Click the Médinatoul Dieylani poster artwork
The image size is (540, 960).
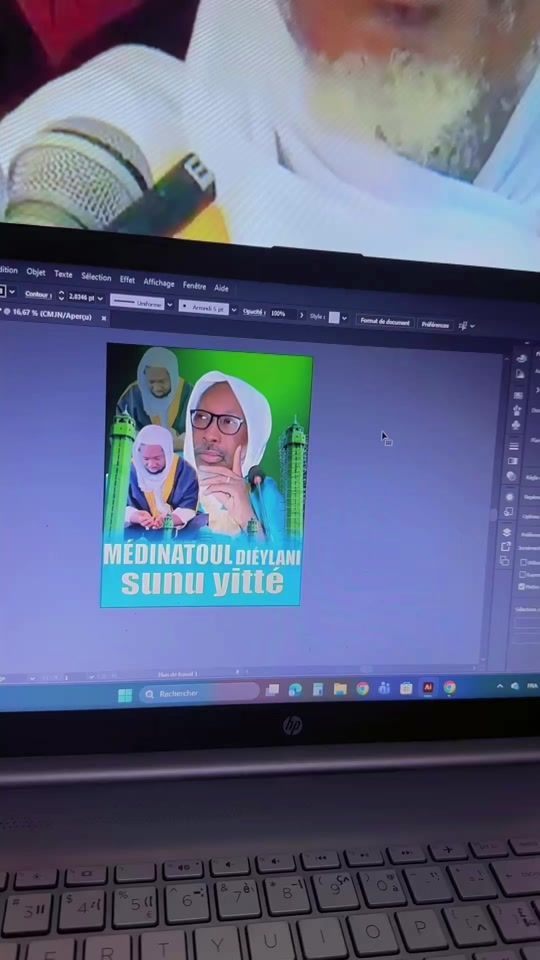tap(206, 475)
